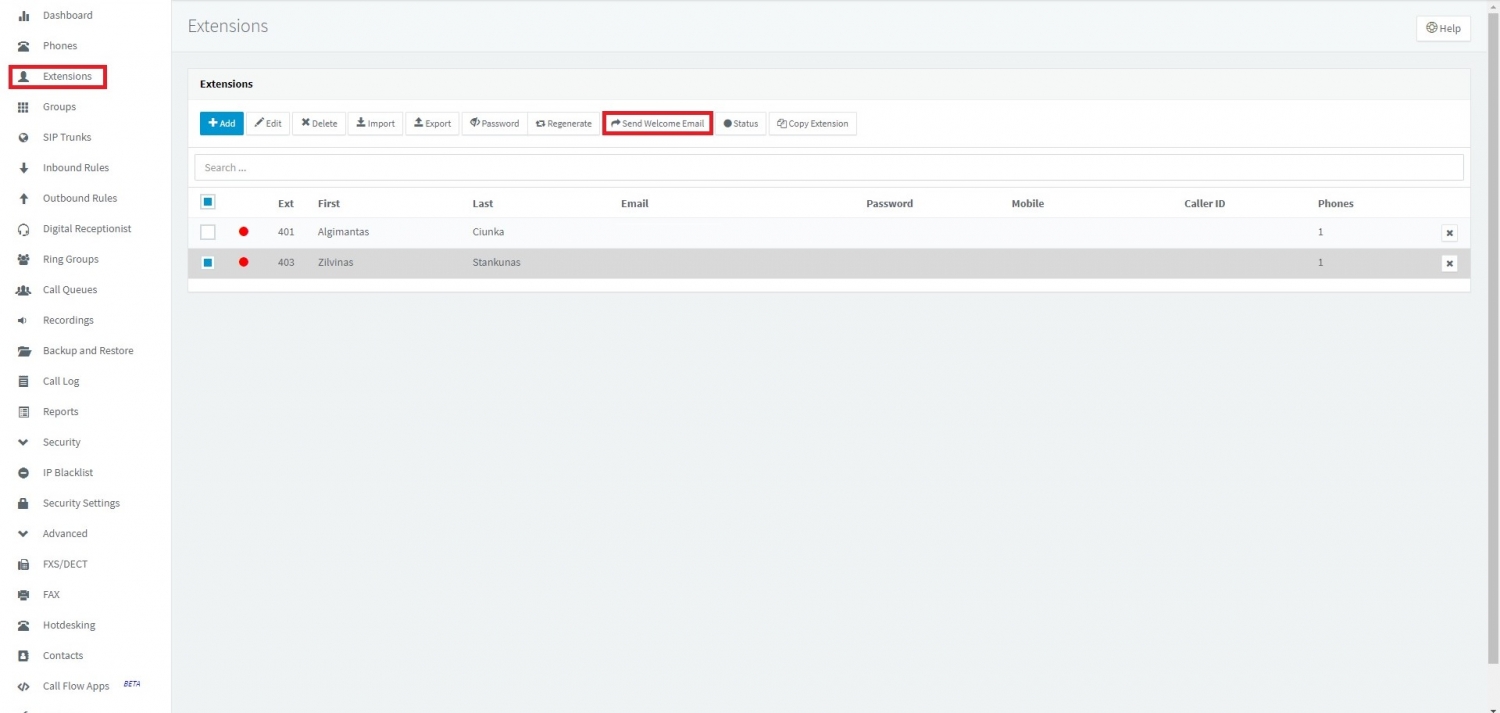Screen dimensions: 1500x713
Task: Click the Password button
Action: pyautogui.click(x=494, y=124)
